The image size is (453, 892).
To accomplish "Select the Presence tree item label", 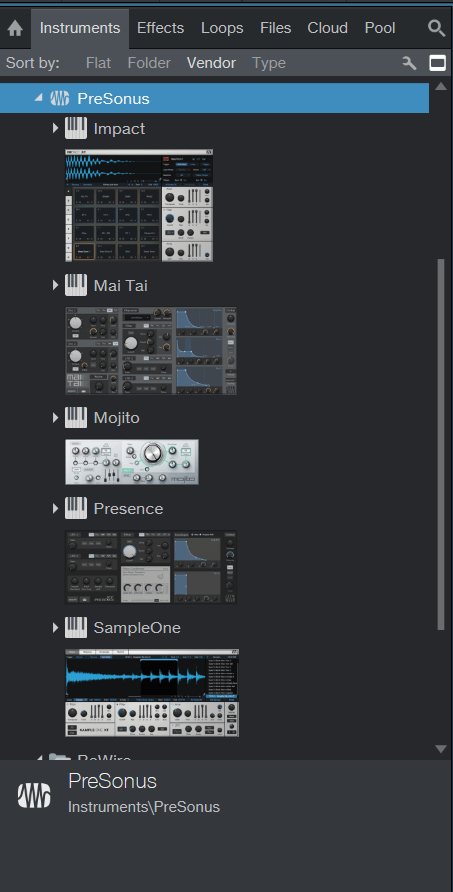I will coord(129,509).
